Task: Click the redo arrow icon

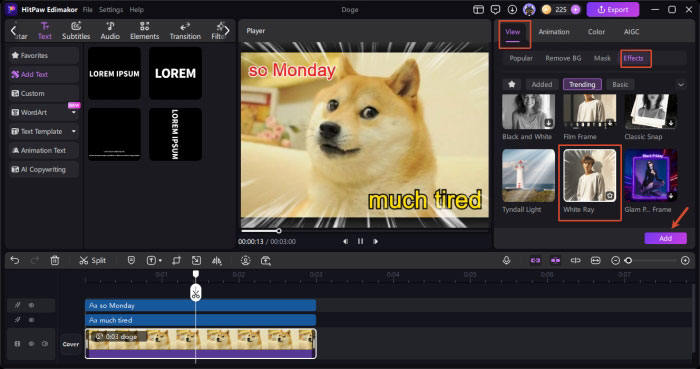Action: (x=35, y=260)
